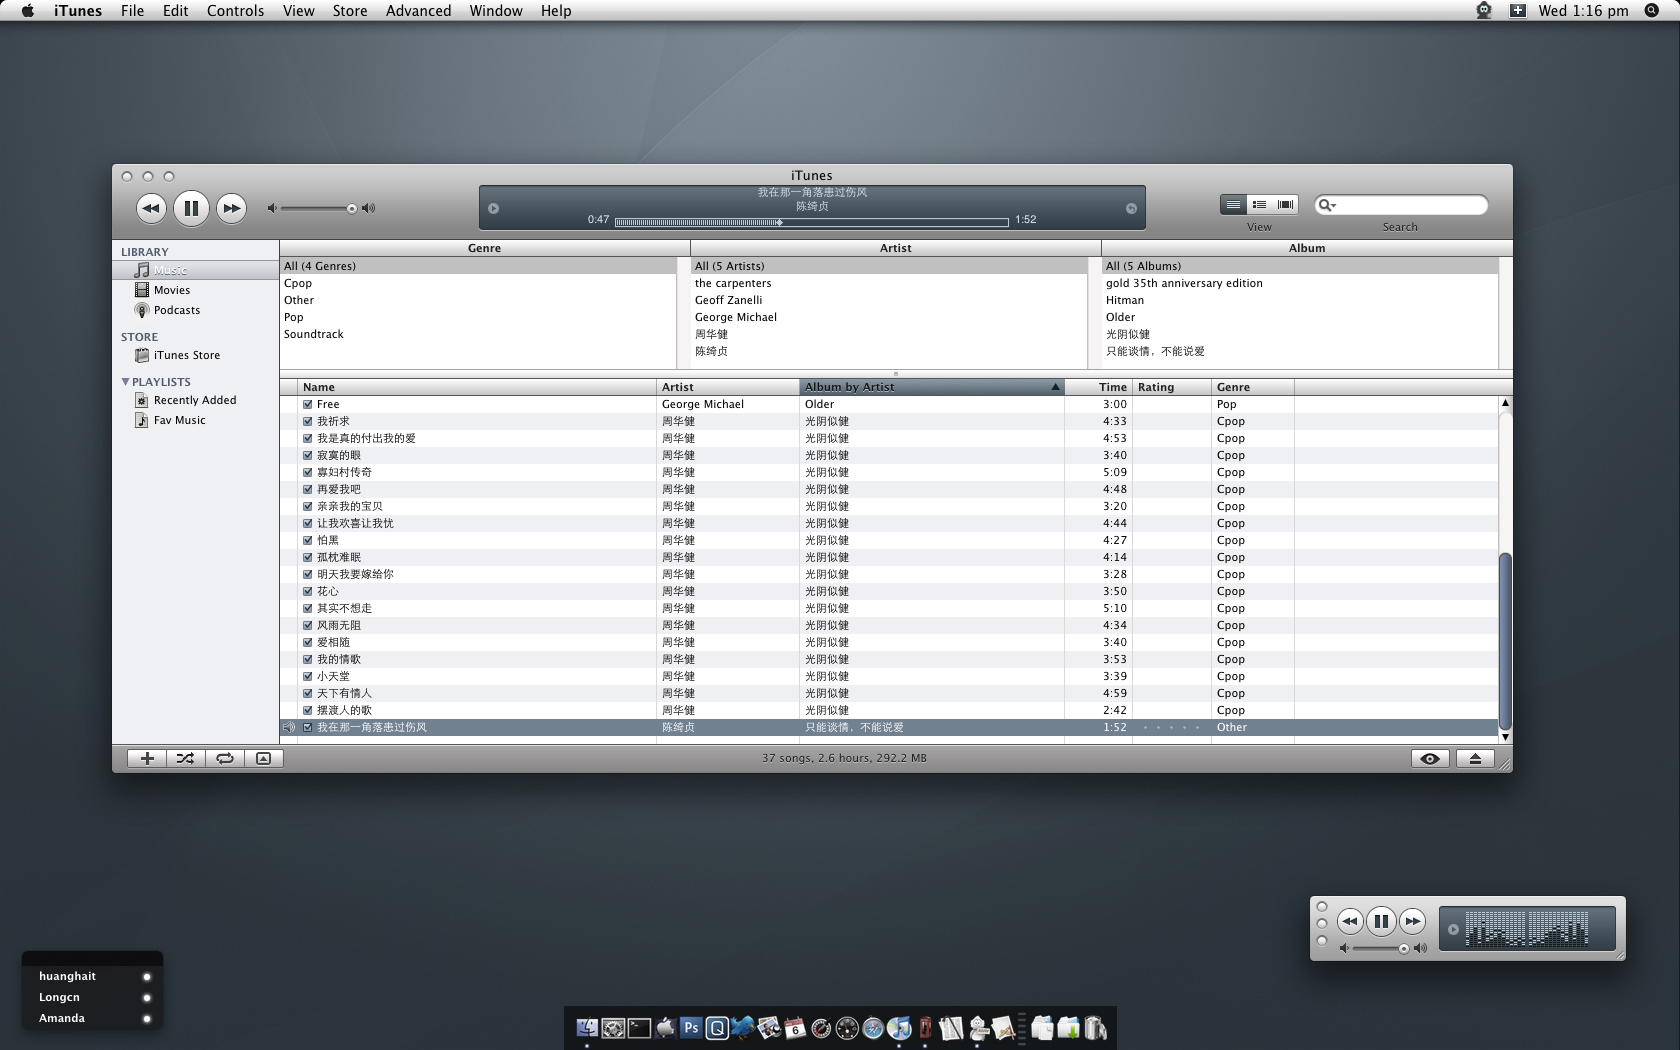Open Safari from the Dock
The width and height of the screenshot is (1680, 1050).
pyautogui.click(x=873, y=1028)
